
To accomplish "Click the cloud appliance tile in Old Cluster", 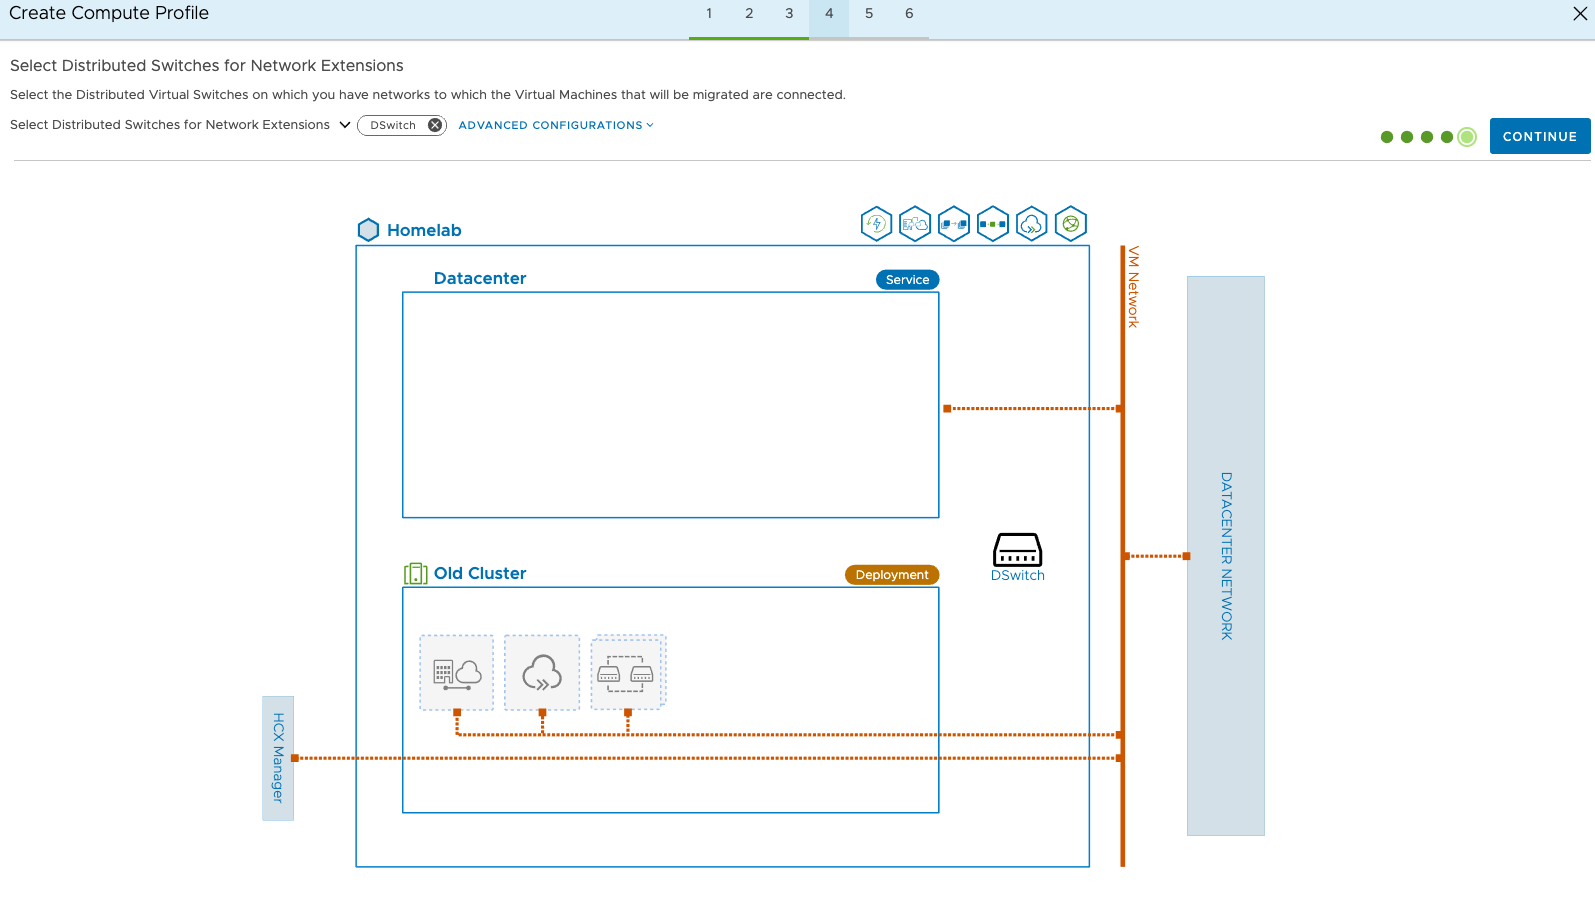I will [x=542, y=673].
